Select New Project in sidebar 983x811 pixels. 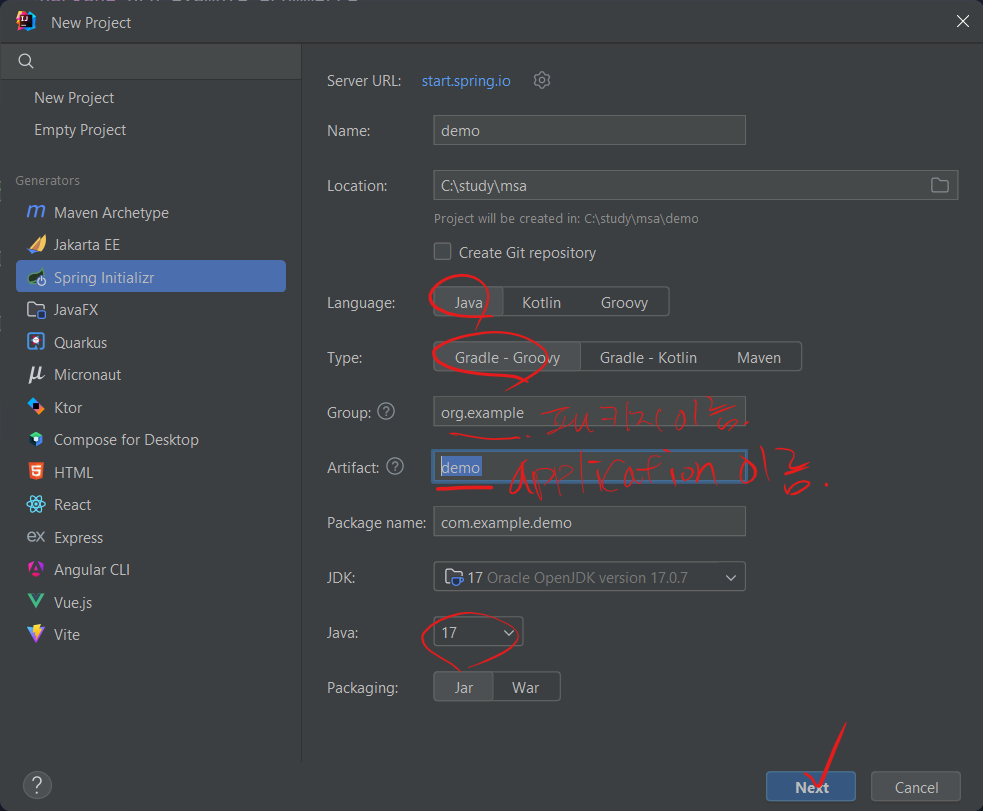(x=74, y=98)
